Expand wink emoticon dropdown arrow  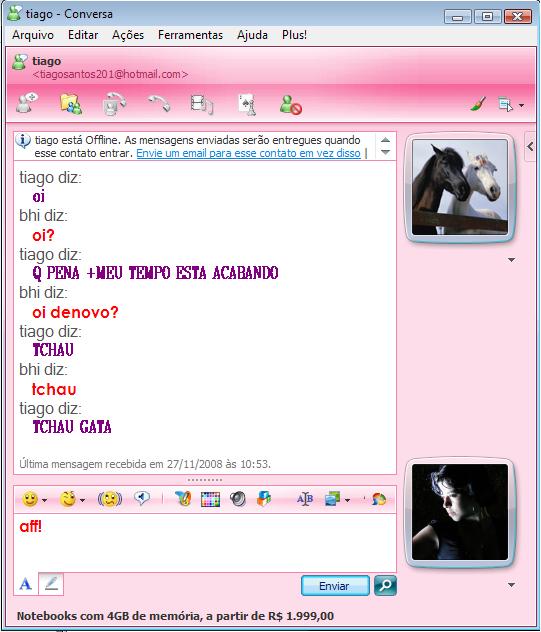click(x=83, y=500)
